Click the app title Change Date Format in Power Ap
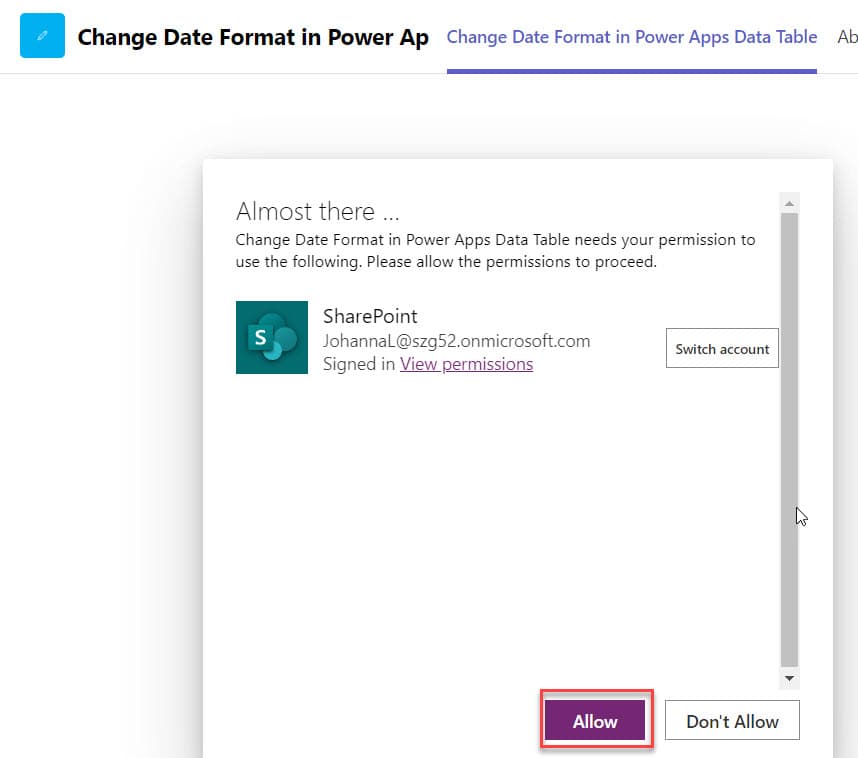The image size is (858, 758). [x=253, y=38]
